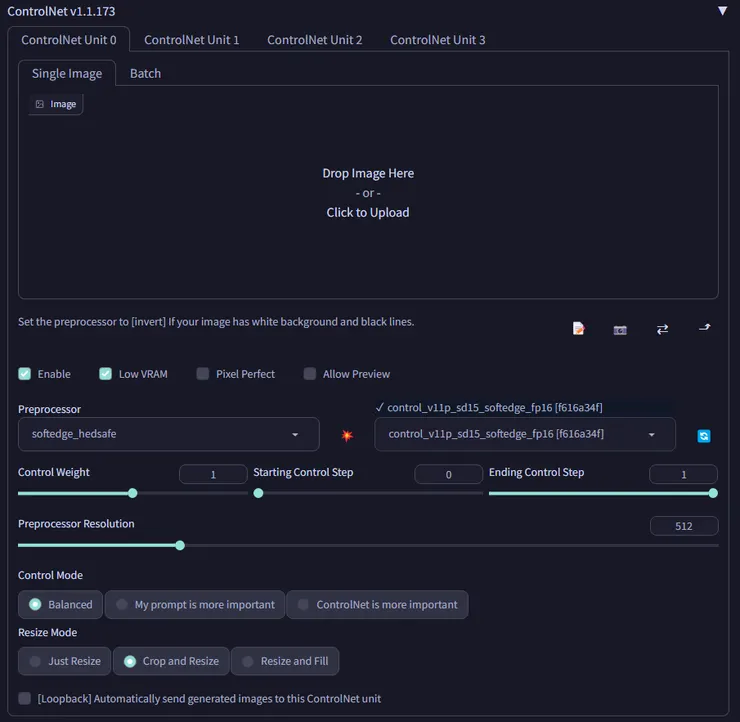The image size is (740, 722).
Task: Send dimensions with the upward arrow icon
Action: [x=704, y=327]
